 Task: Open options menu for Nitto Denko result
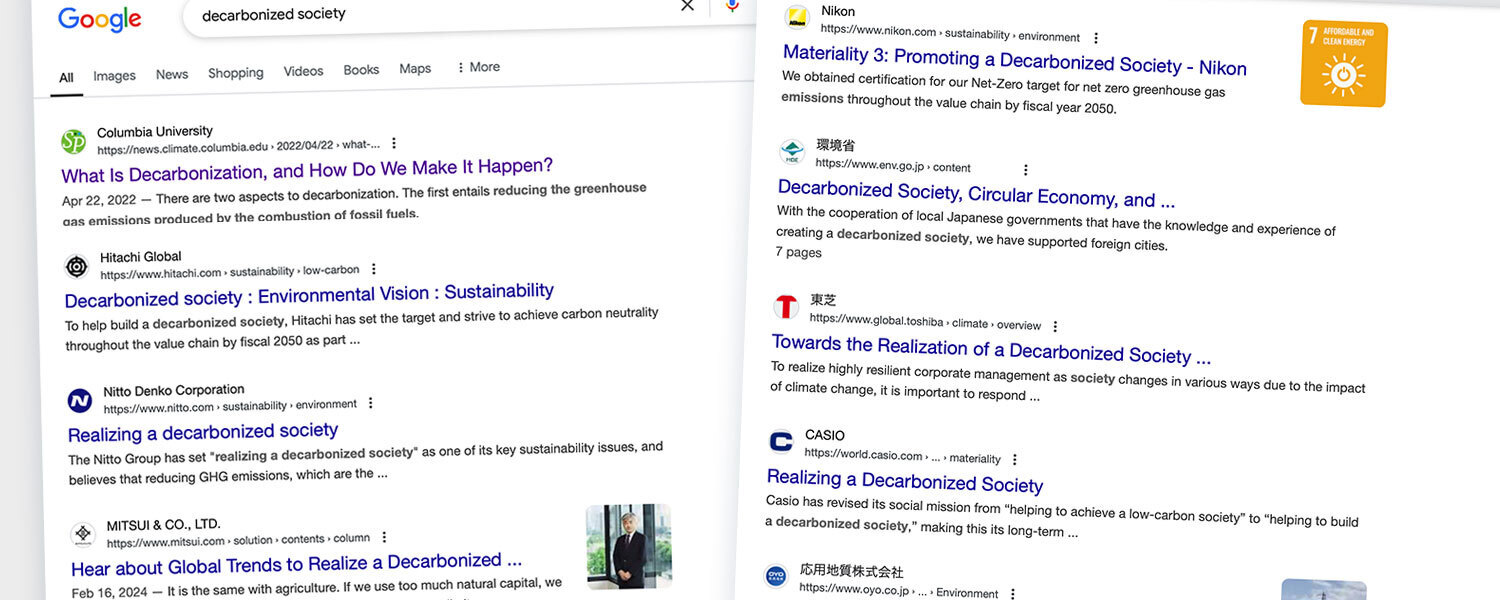click(x=371, y=403)
